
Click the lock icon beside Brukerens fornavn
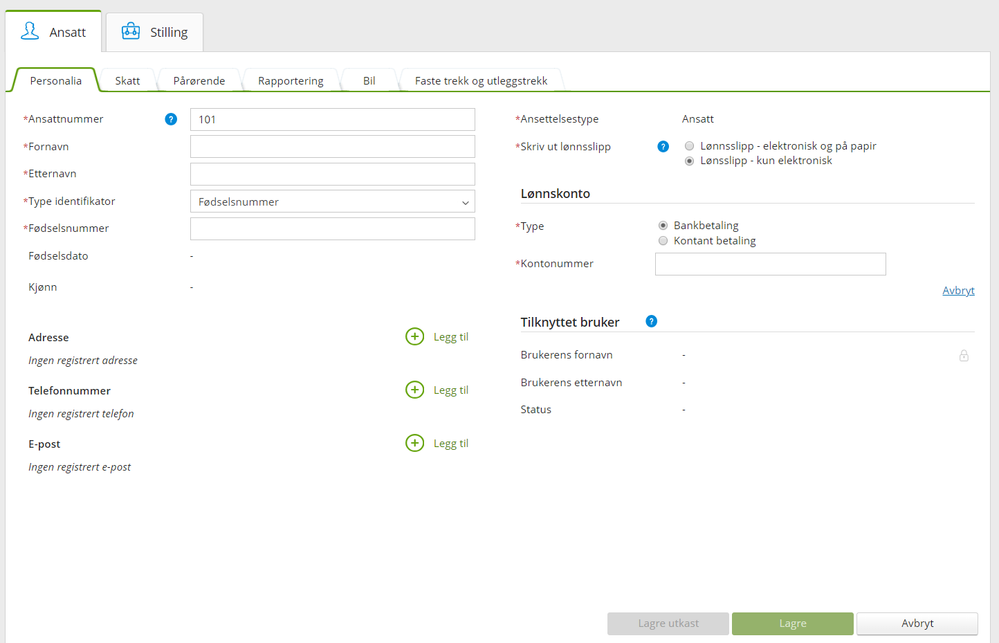tap(964, 355)
